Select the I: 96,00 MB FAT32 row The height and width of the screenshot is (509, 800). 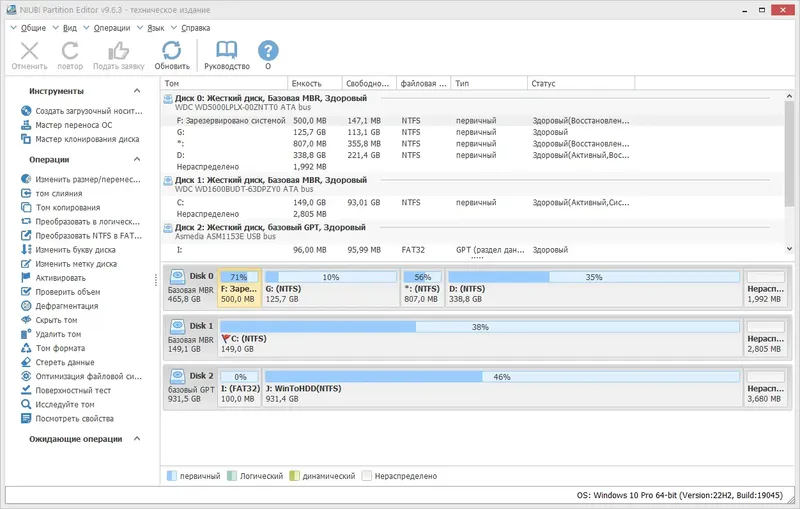click(x=473, y=250)
